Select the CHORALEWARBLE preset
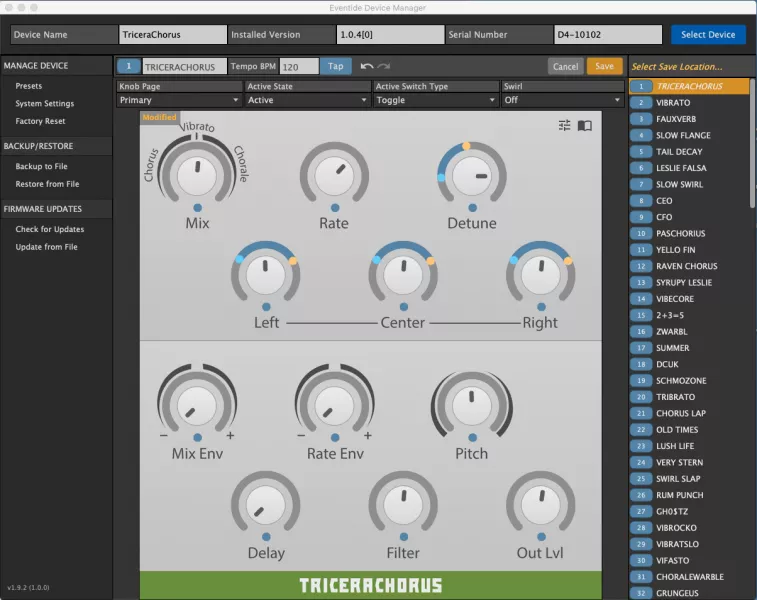 689,577
